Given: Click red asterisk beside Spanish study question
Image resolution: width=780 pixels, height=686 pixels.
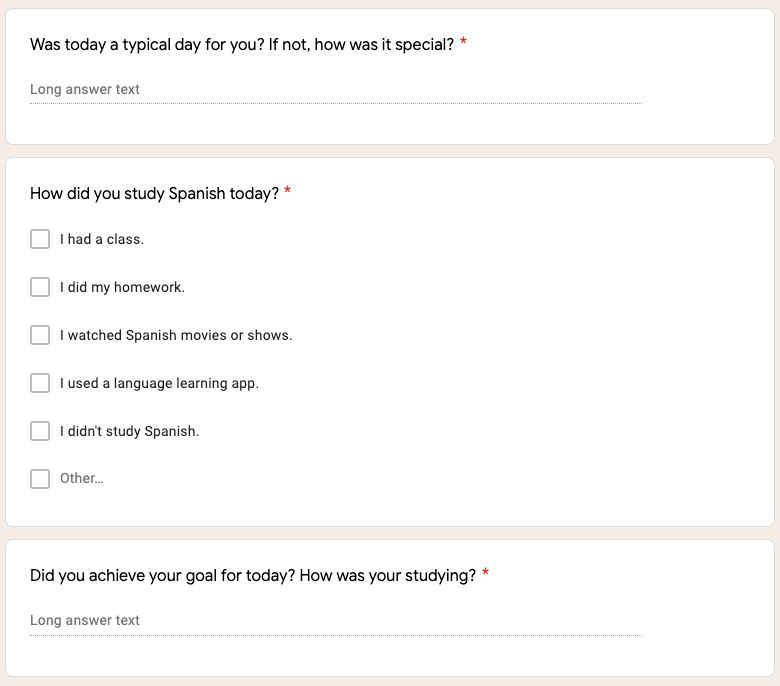Looking at the screenshot, I should pyautogui.click(x=288, y=191).
